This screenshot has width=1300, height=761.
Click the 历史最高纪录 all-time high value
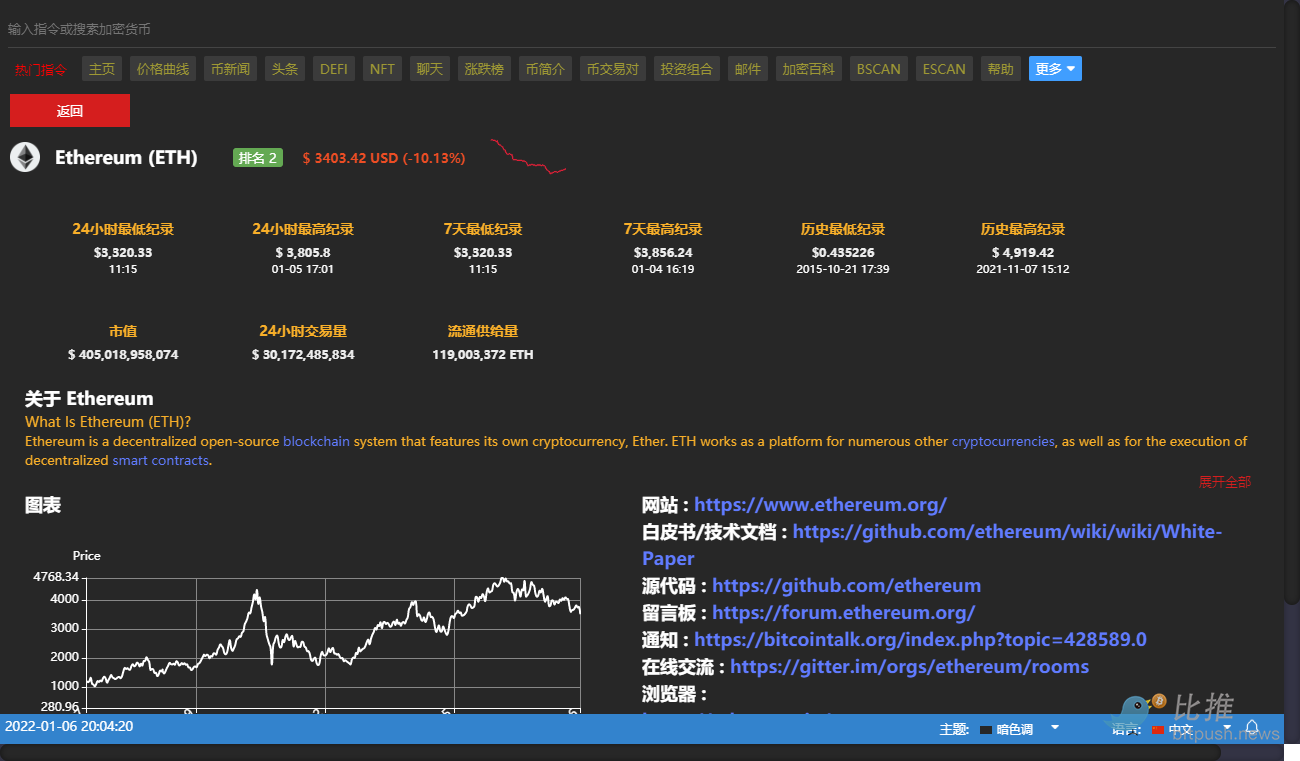pos(1023,253)
